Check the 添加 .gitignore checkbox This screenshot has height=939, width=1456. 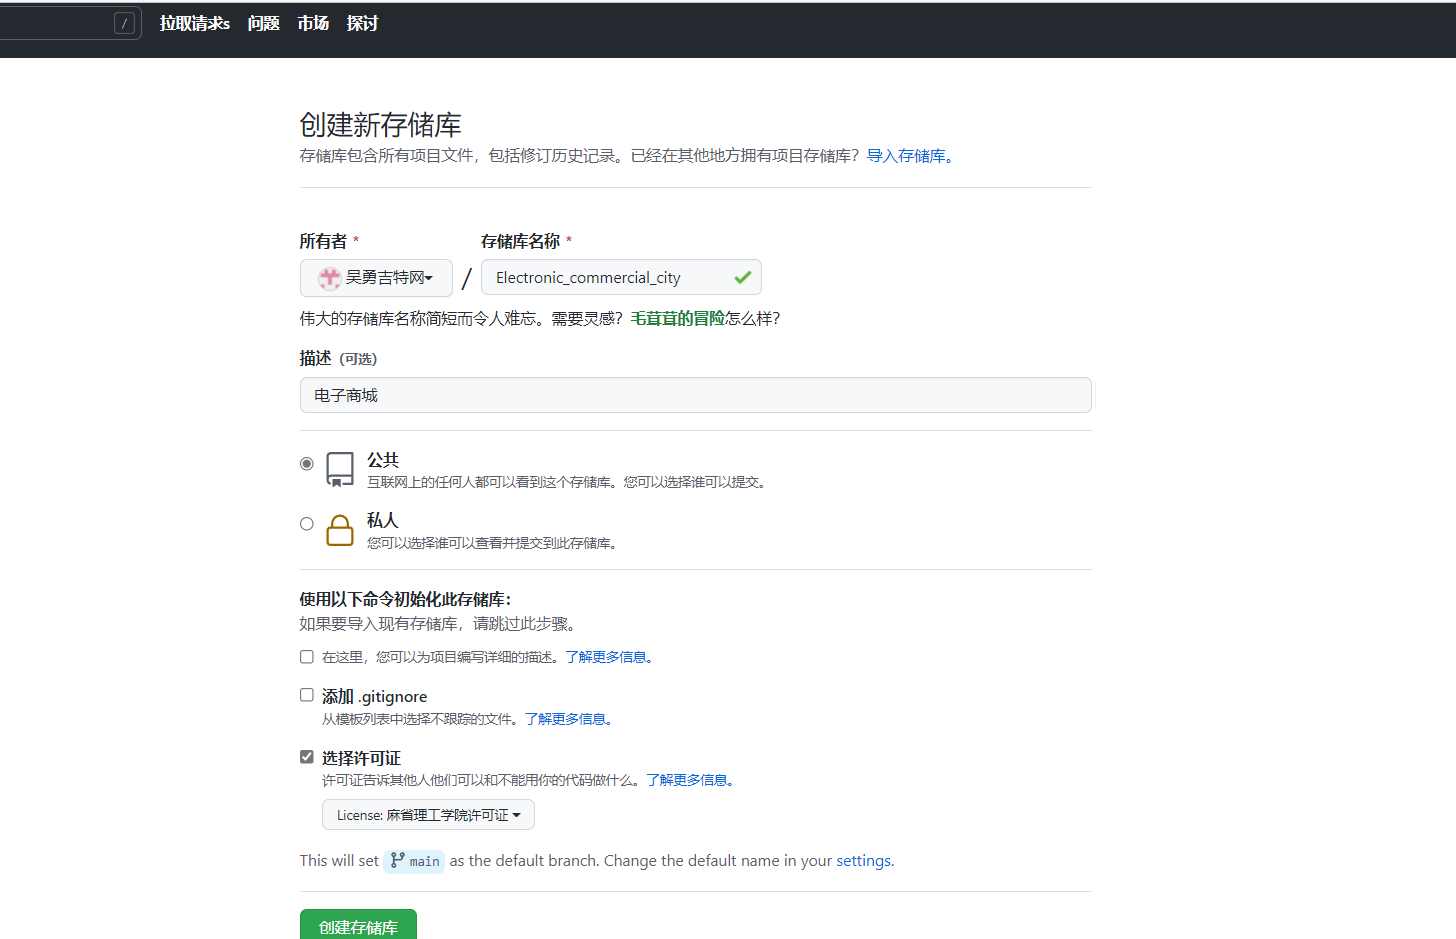[307, 695]
